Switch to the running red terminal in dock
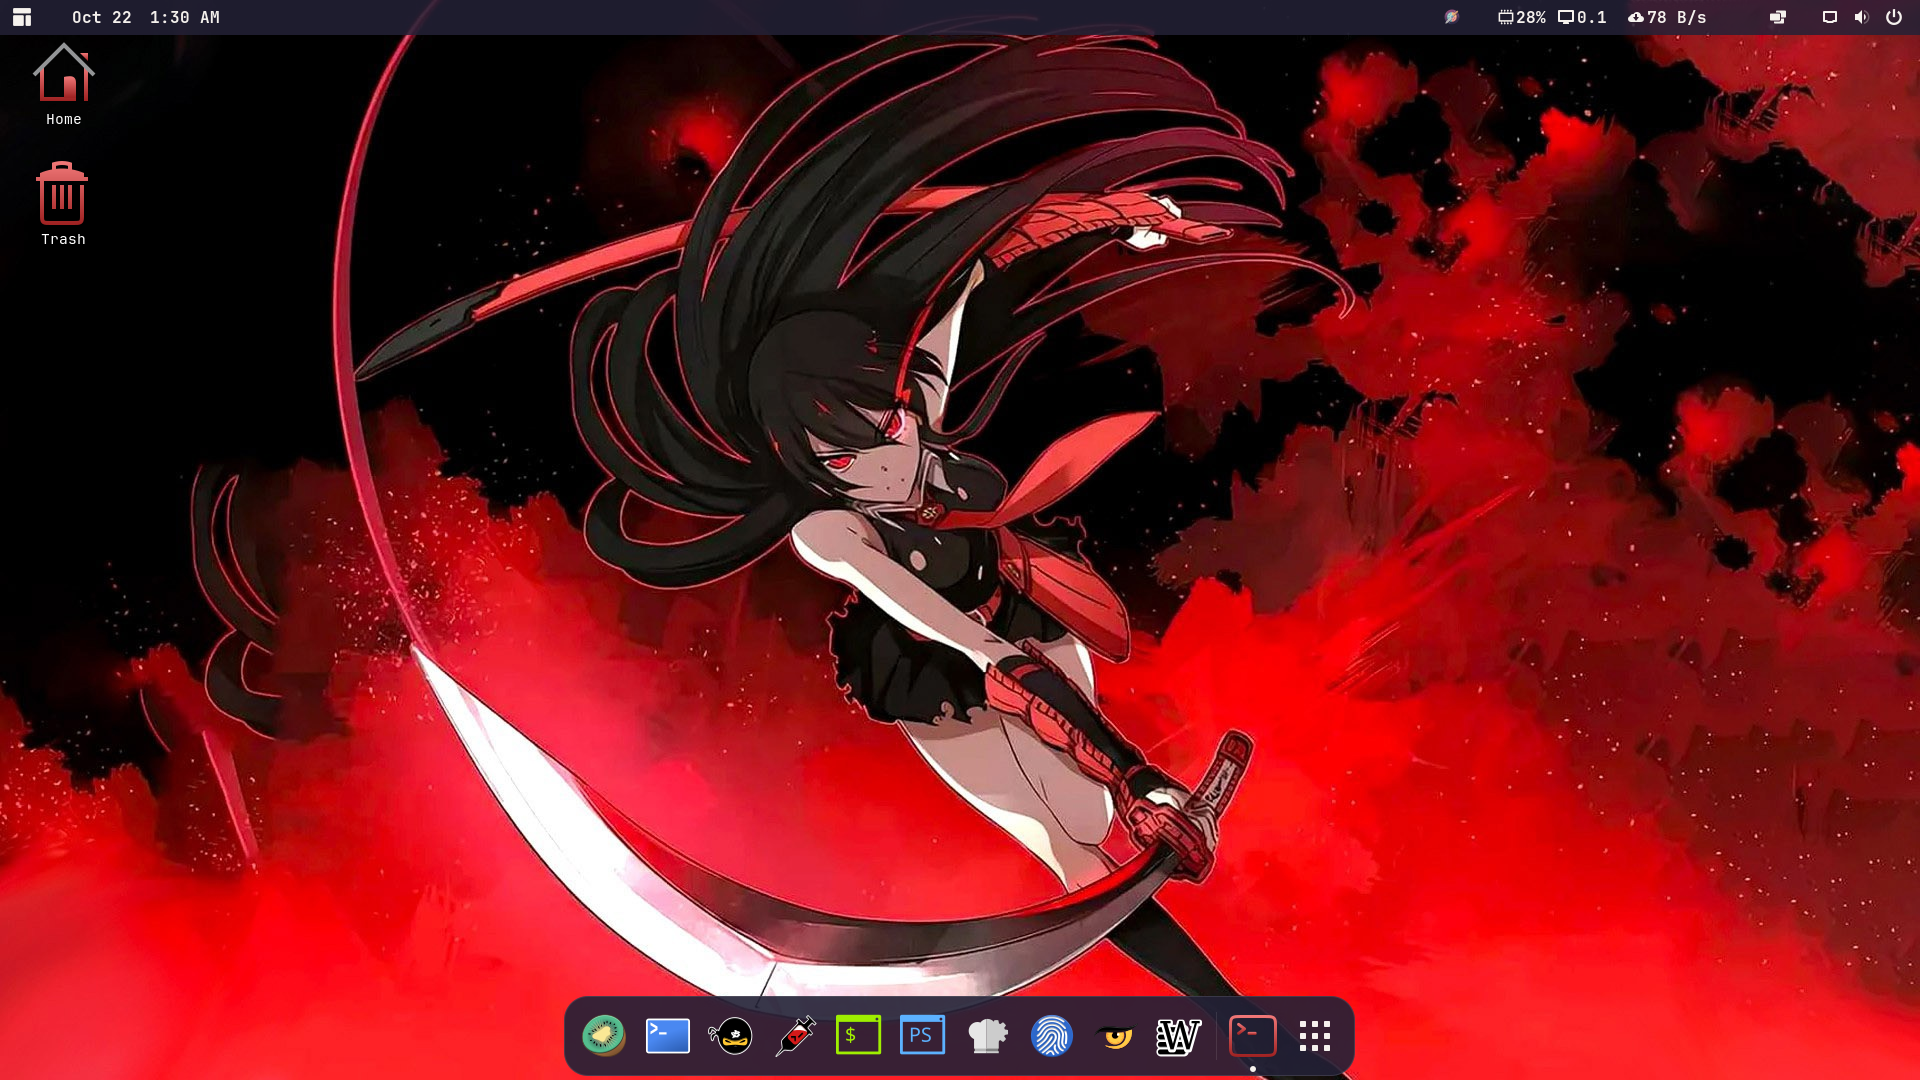 pos(1252,1035)
